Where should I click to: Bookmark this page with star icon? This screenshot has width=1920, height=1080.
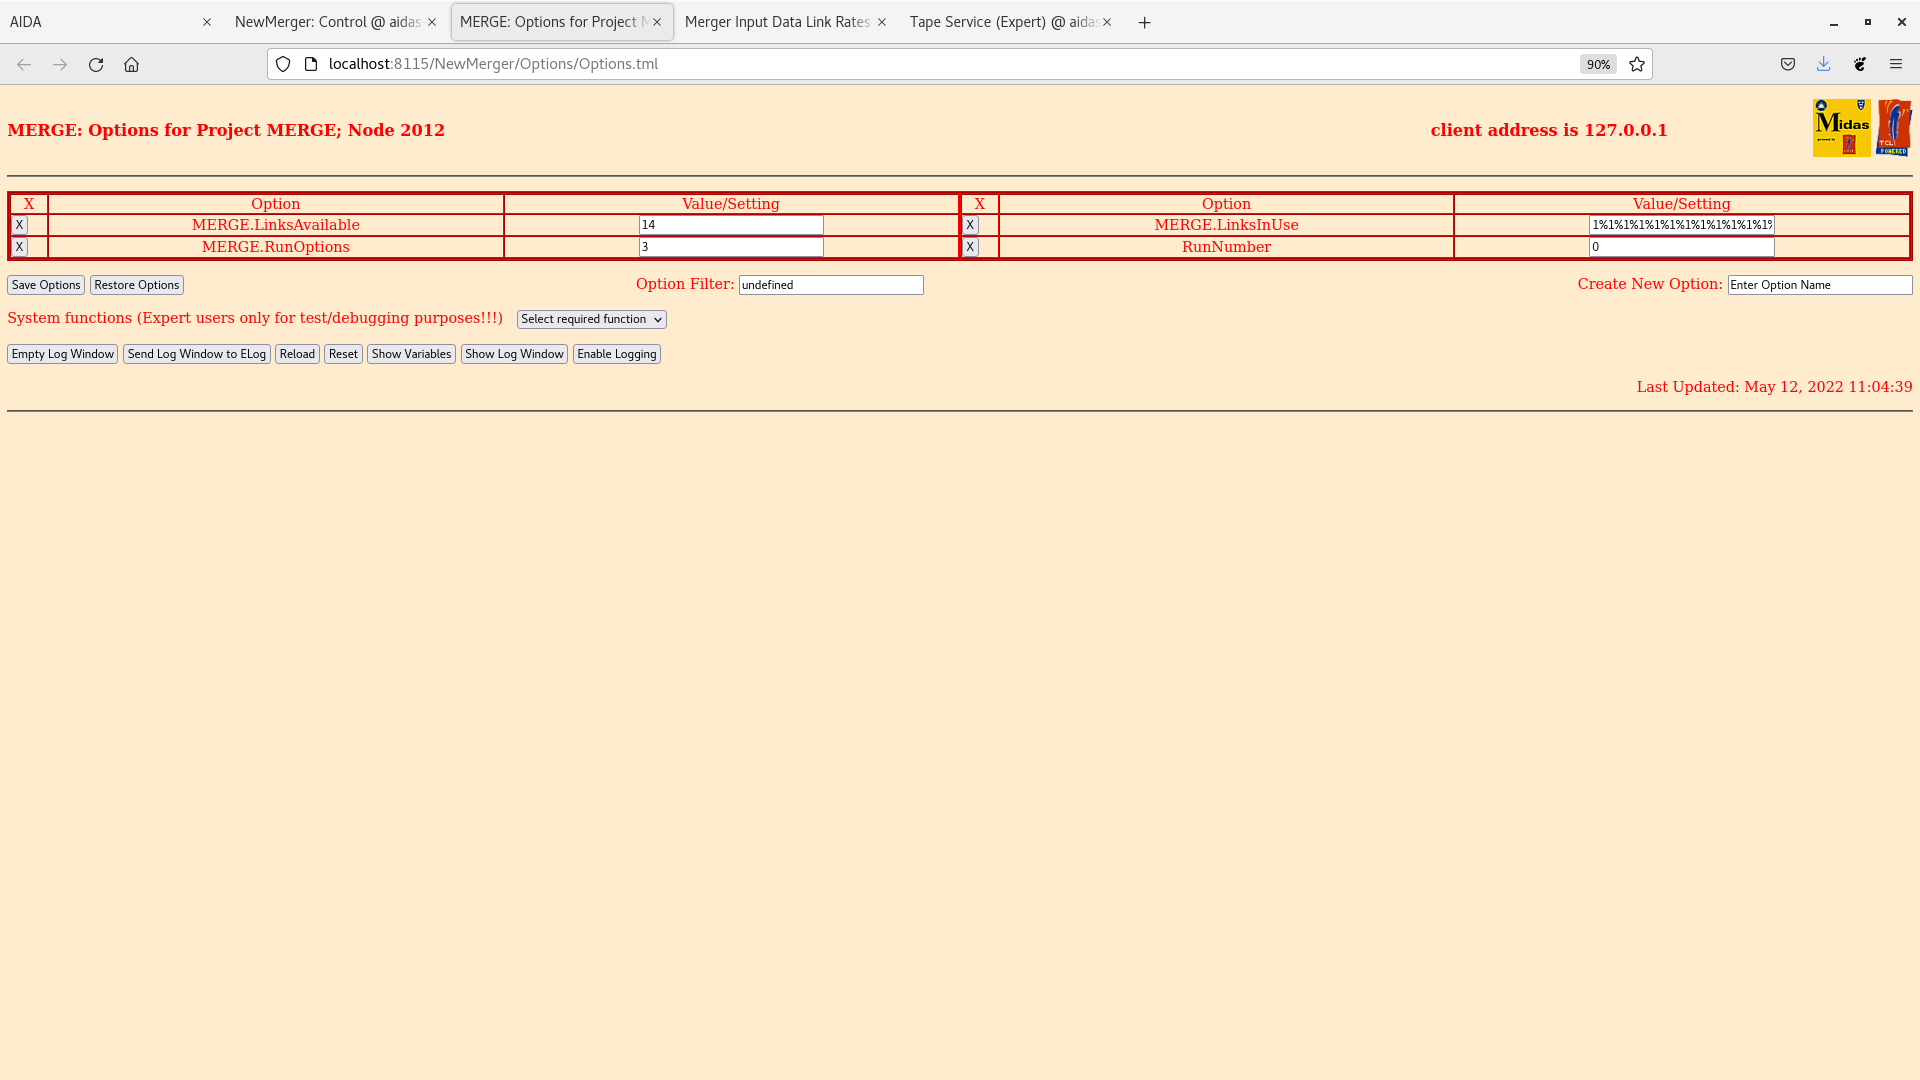point(1637,64)
